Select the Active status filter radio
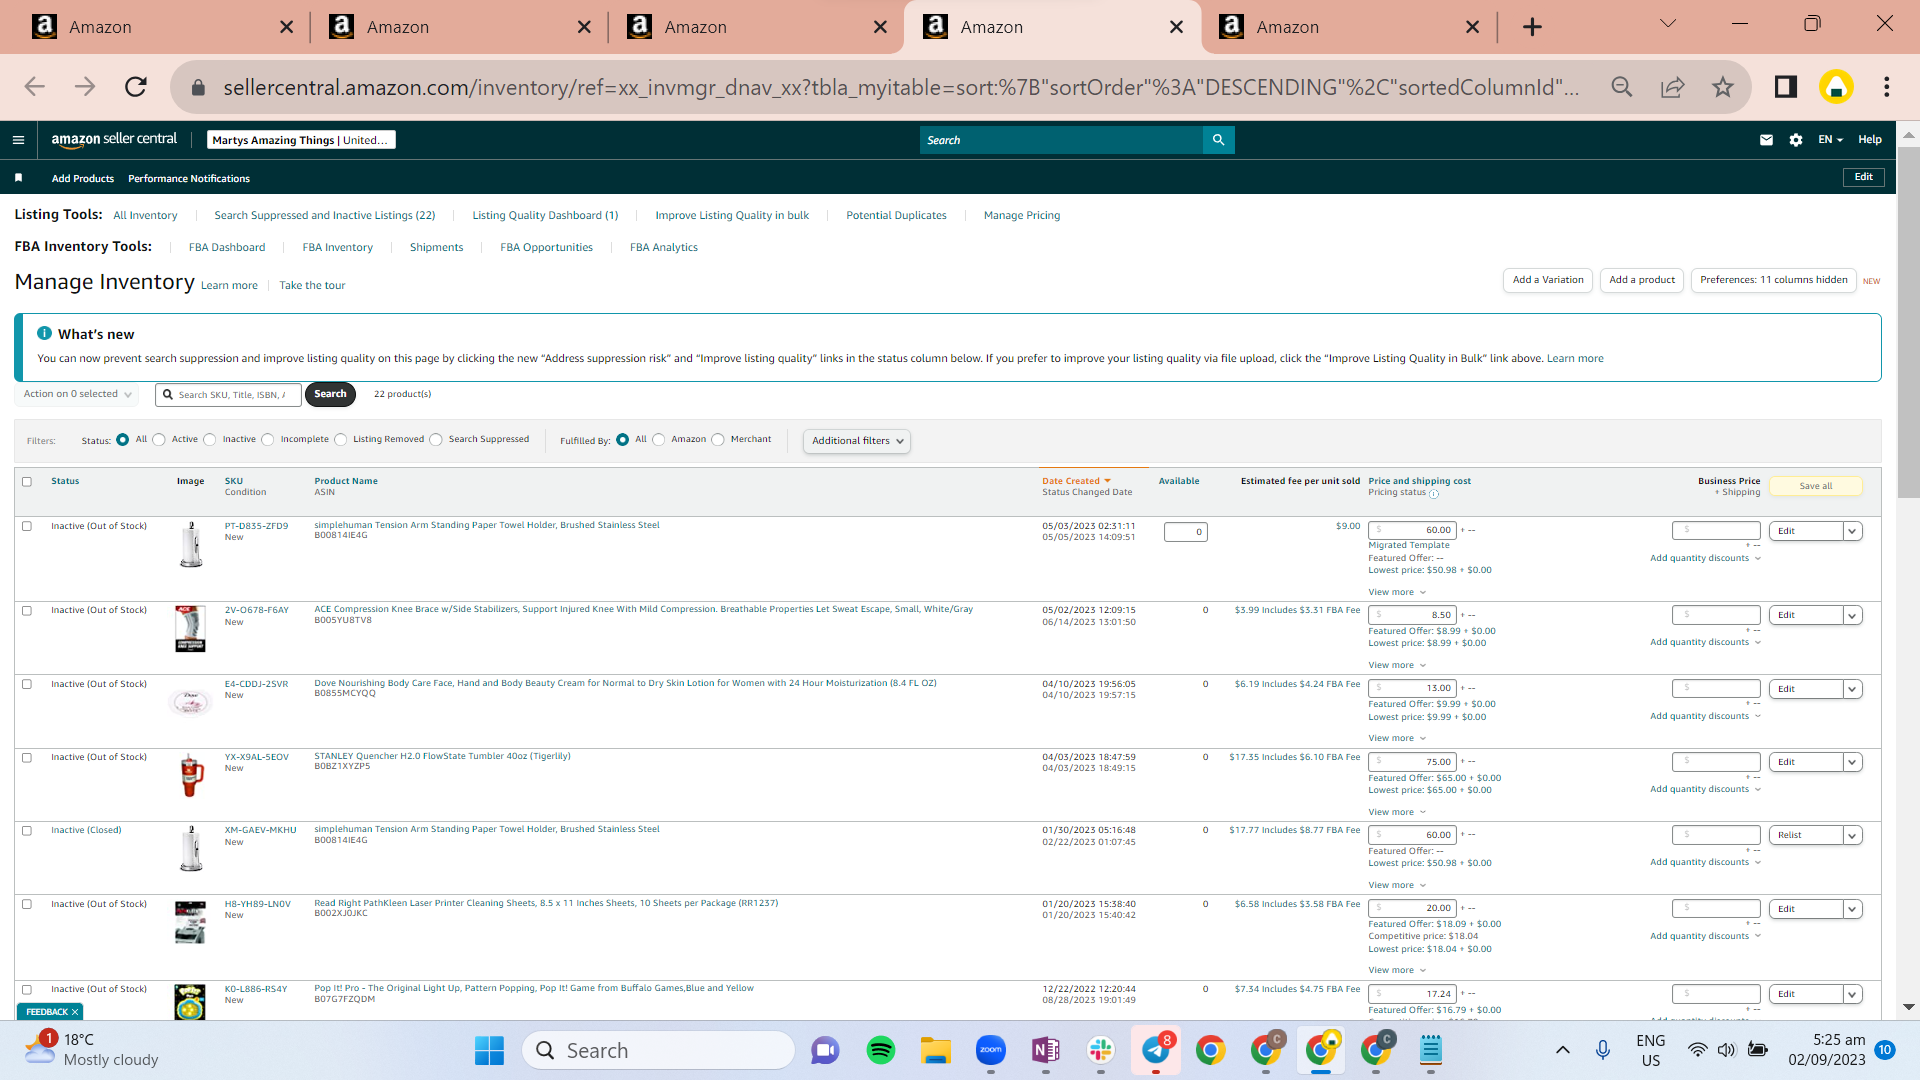Viewport: 1920px width, 1080px height. click(159, 440)
